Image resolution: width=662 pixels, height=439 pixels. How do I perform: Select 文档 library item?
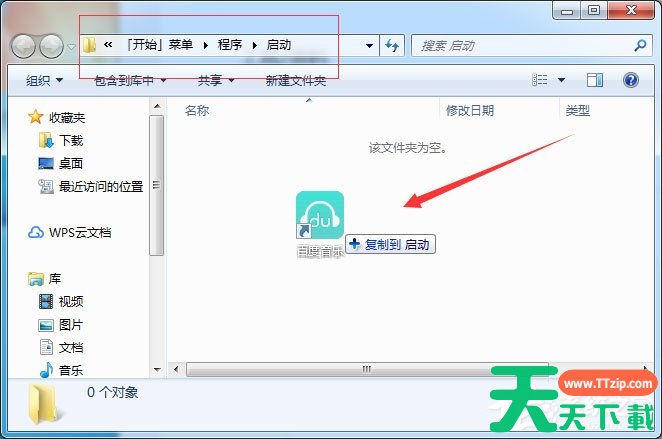(x=71, y=347)
